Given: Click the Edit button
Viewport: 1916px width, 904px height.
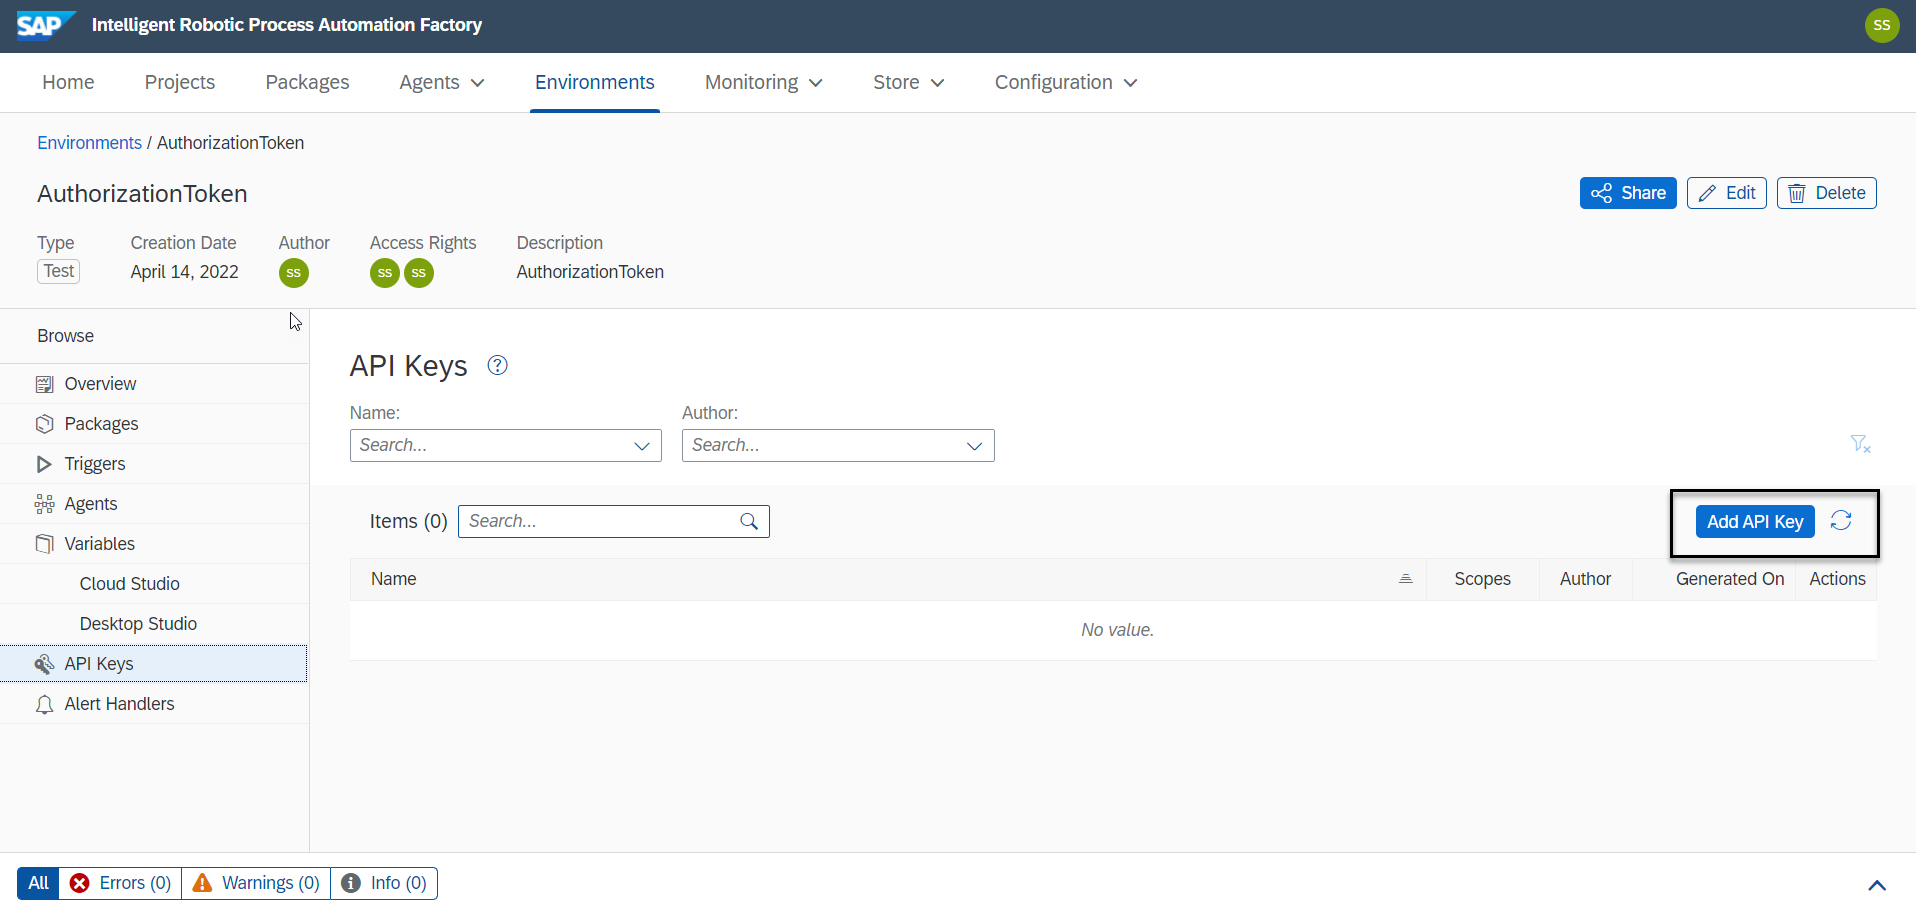Looking at the screenshot, I should coord(1727,193).
